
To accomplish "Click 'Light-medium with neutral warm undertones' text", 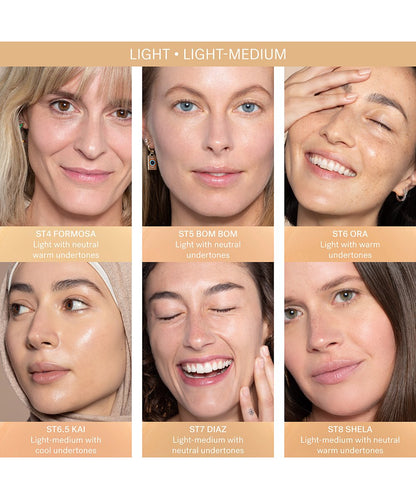I will (350, 445).
